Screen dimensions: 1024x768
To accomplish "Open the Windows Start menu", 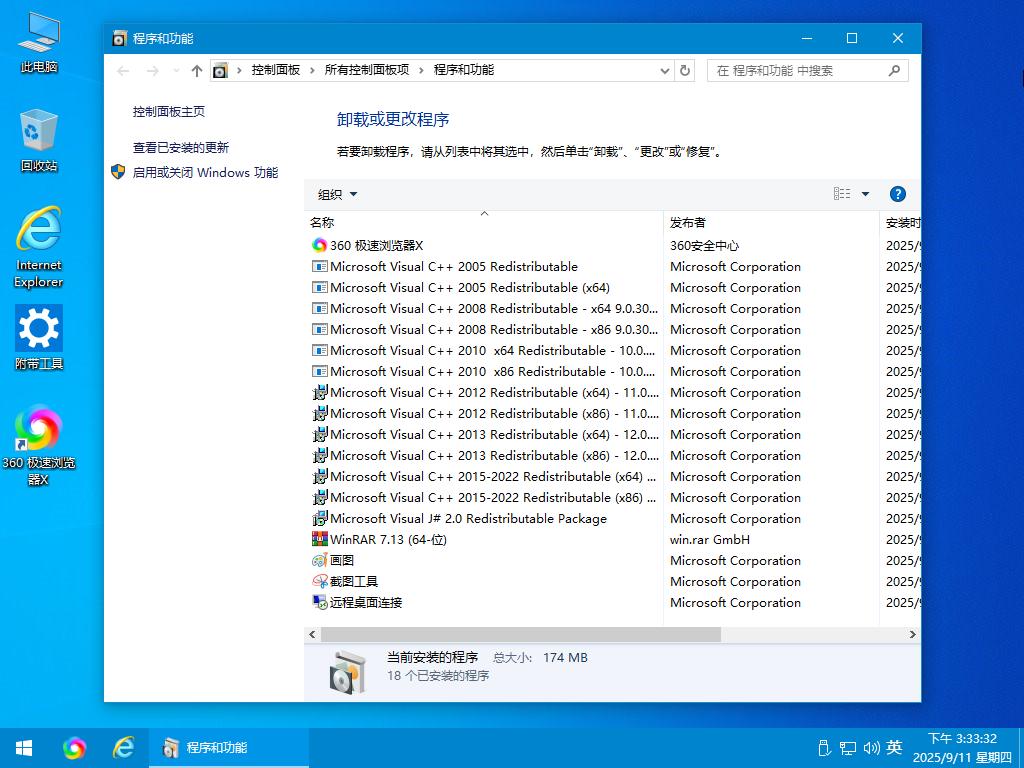I will pyautogui.click(x=24, y=747).
